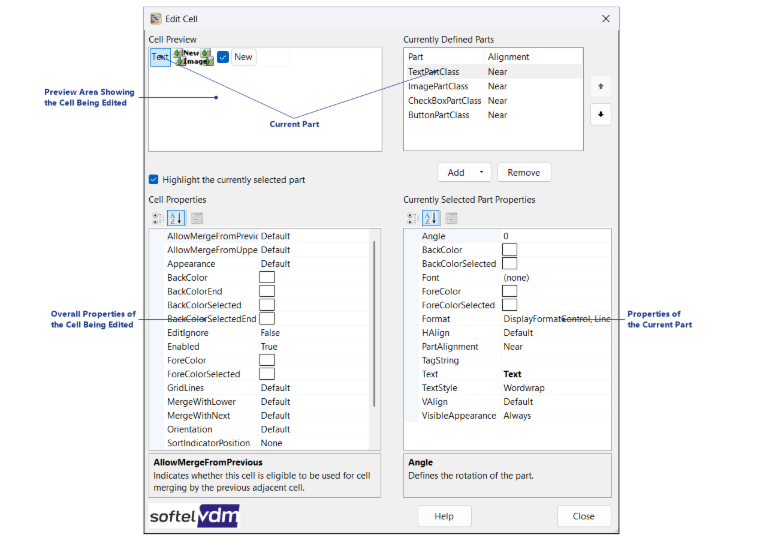Viewport: 763px width, 541px height.
Task: Select Orientation property value
Action: pyautogui.click(x=314, y=430)
